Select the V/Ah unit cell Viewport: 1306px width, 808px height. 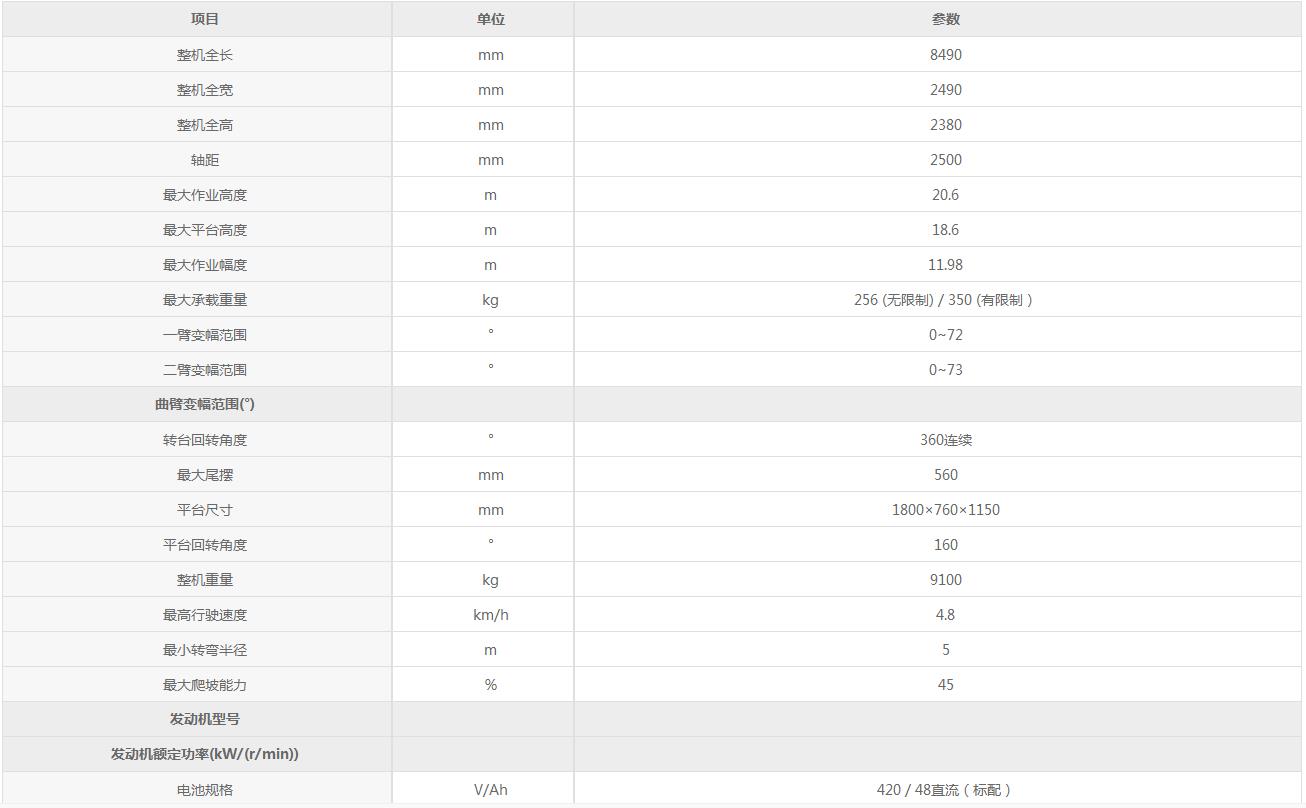pyautogui.click(x=490, y=790)
